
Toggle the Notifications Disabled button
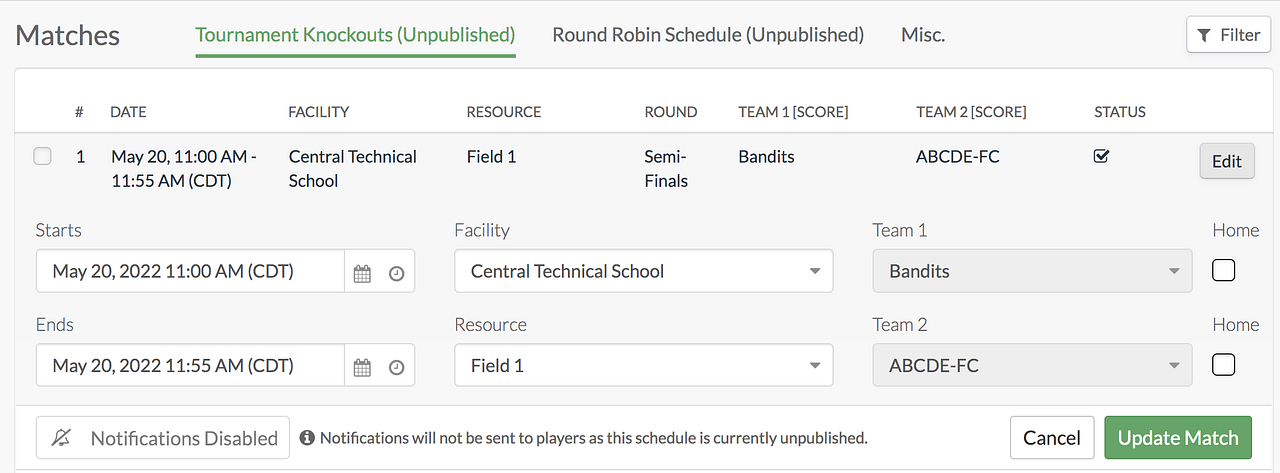coord(163,438)
